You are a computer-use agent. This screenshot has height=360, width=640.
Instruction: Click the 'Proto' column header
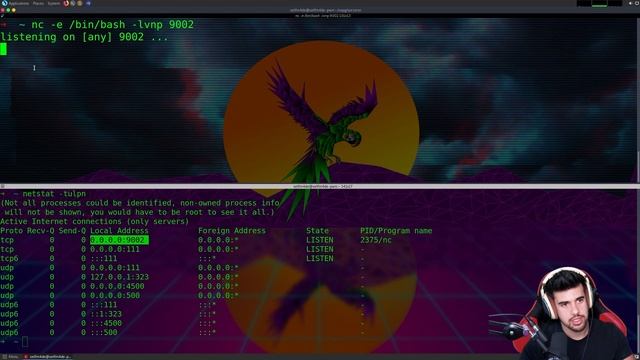pyautogui.click(x=11, y=231)
